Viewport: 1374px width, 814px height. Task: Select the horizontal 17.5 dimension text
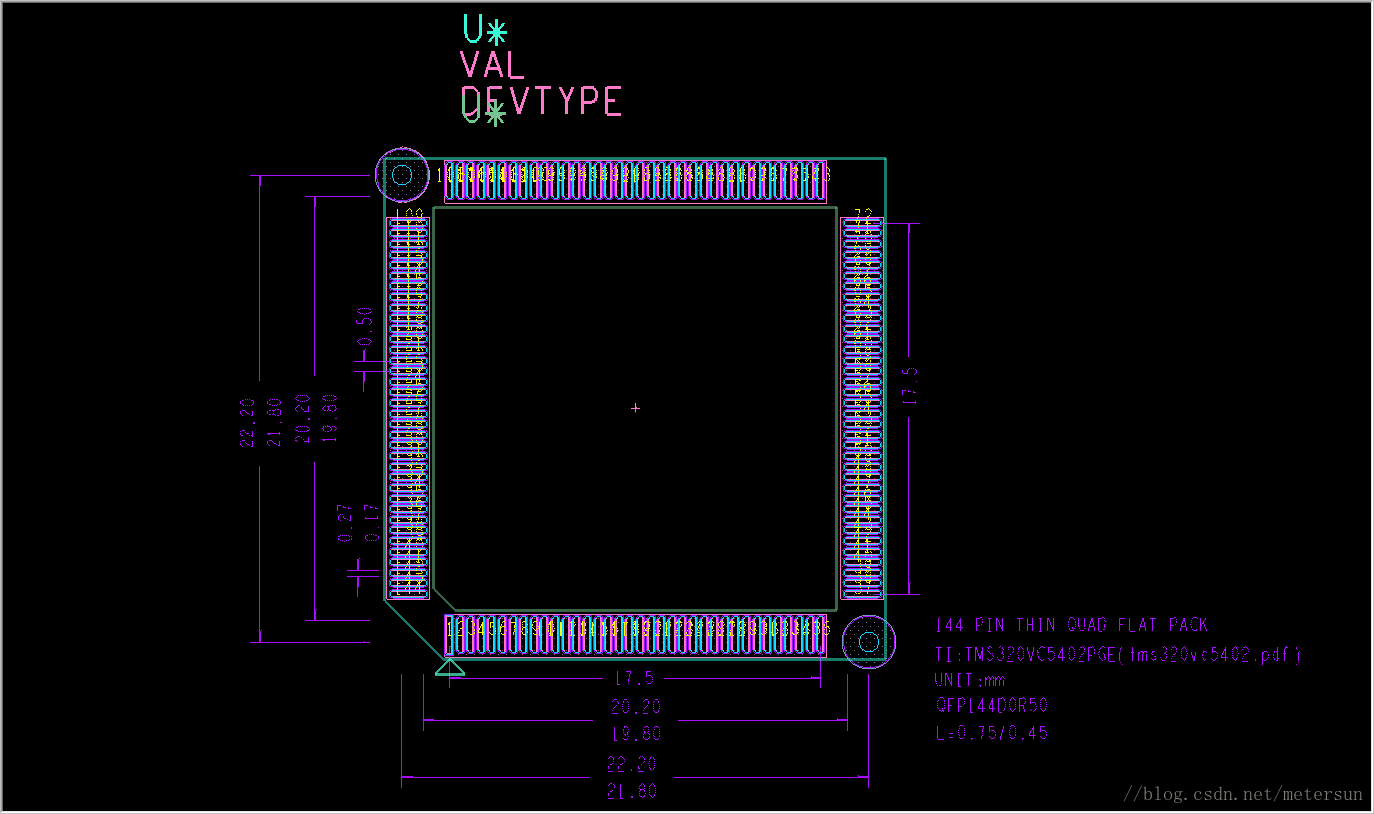click(634, 678)
